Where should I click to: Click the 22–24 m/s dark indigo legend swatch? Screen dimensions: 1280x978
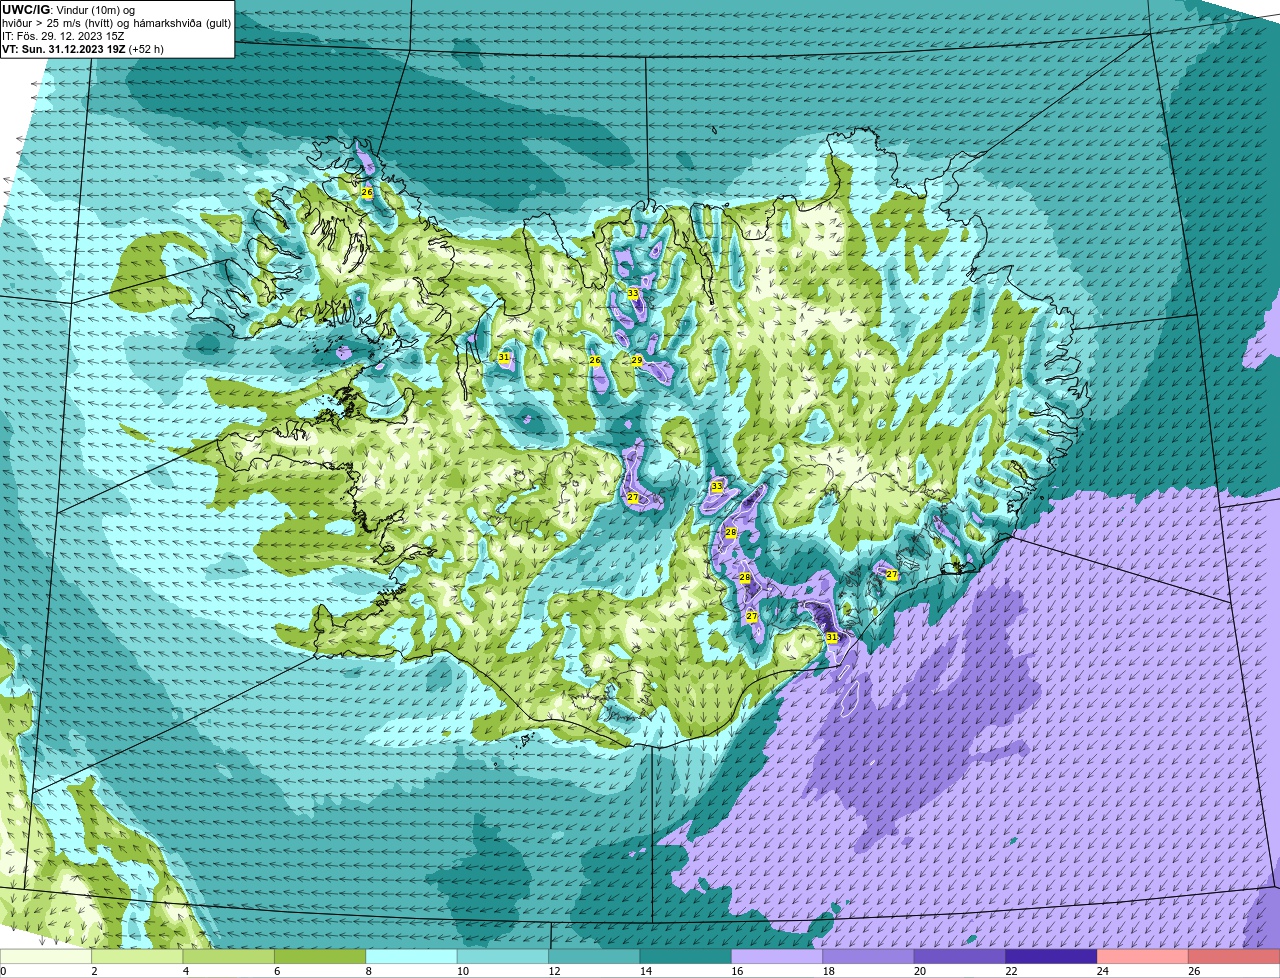point(1052,956)
